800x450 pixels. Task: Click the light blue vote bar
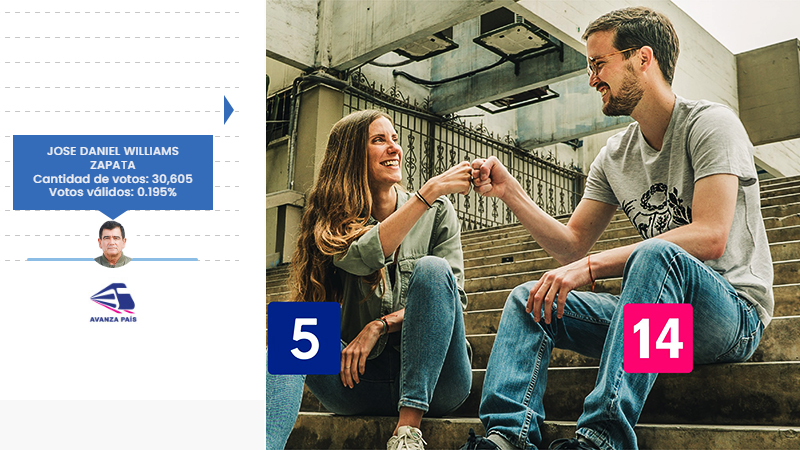click(x=60, y=259)
